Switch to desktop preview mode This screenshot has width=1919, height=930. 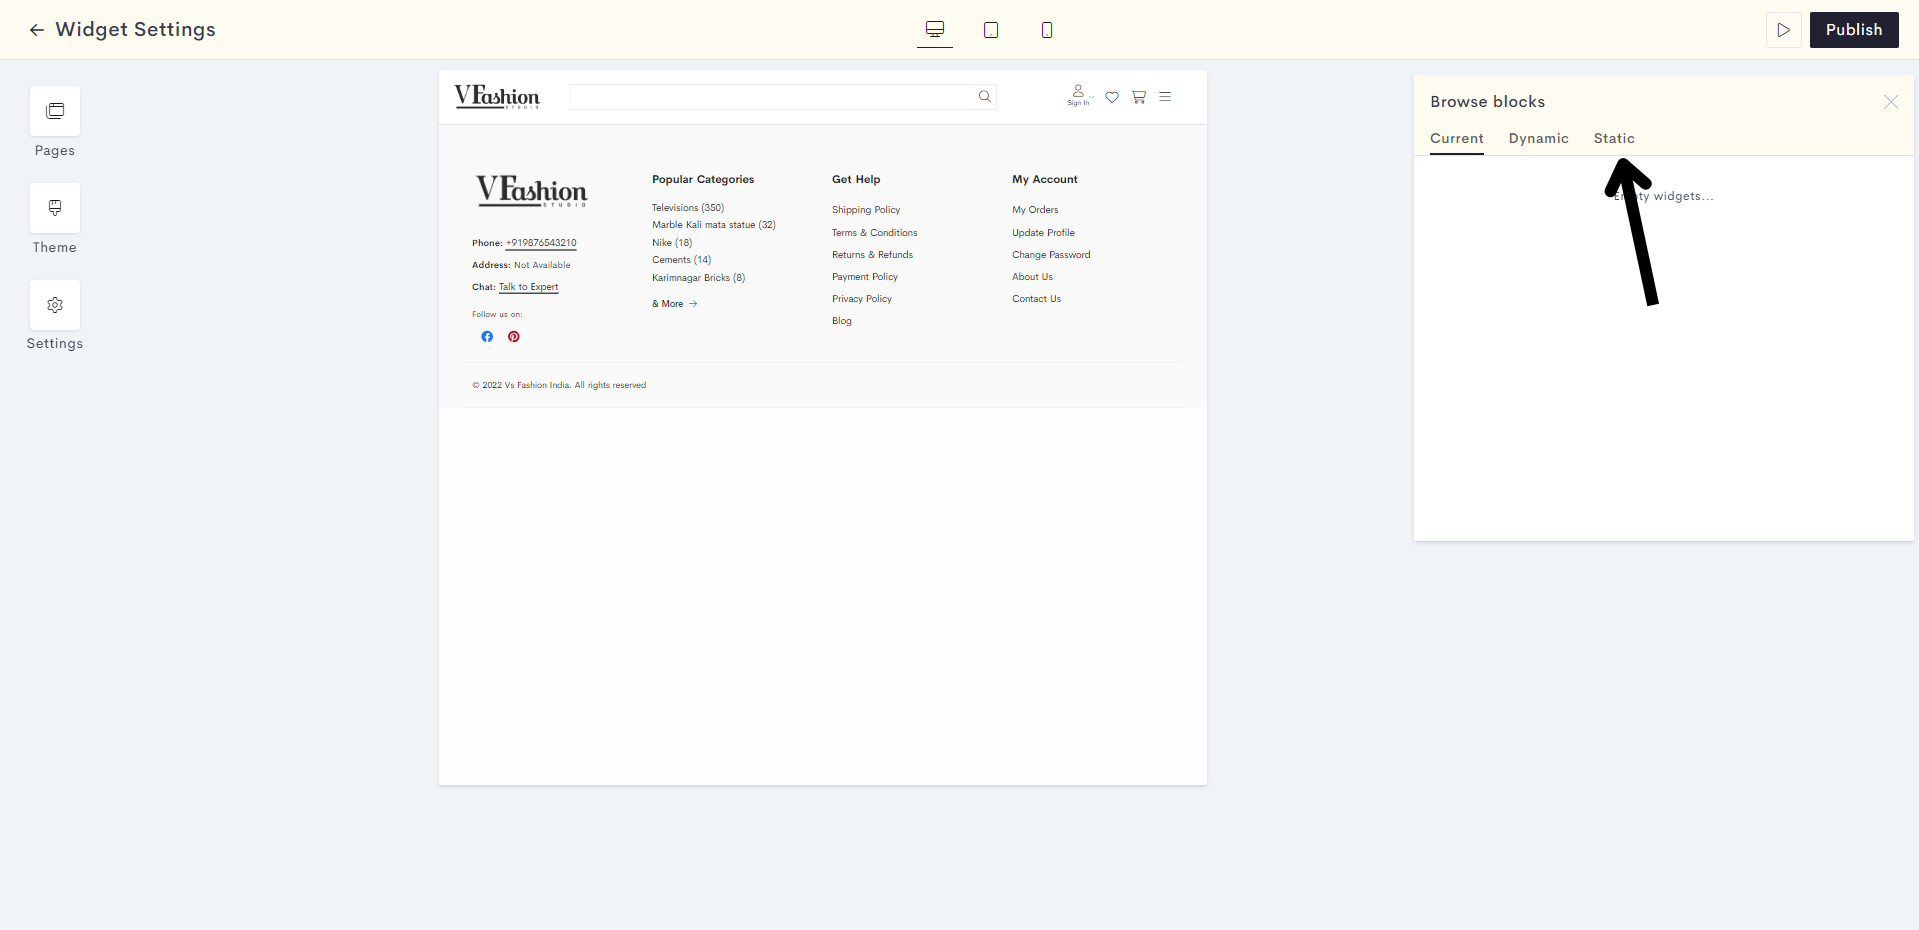[x=935, y=30]
